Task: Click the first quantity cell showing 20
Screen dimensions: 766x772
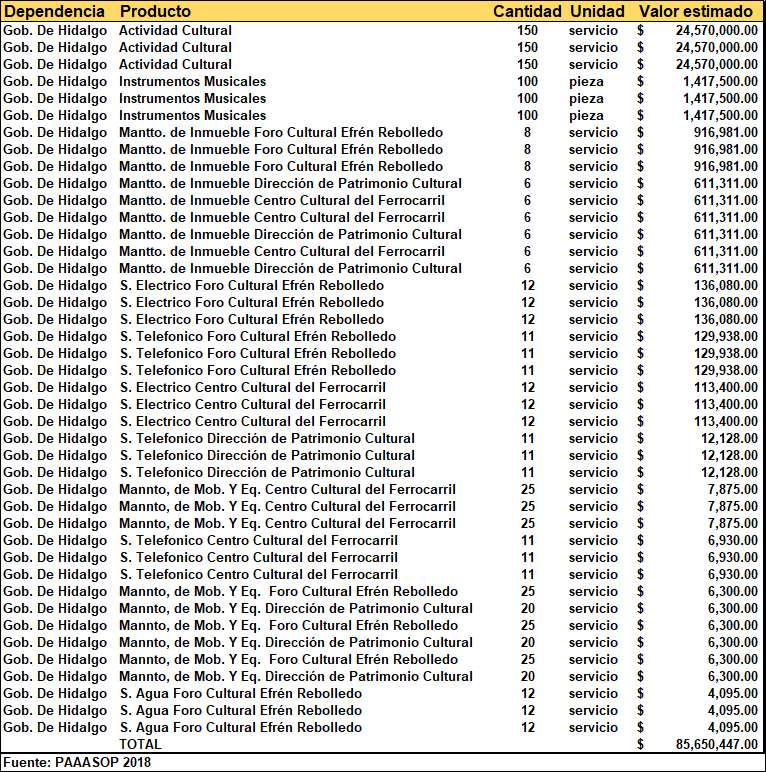Action: point(528,608)
